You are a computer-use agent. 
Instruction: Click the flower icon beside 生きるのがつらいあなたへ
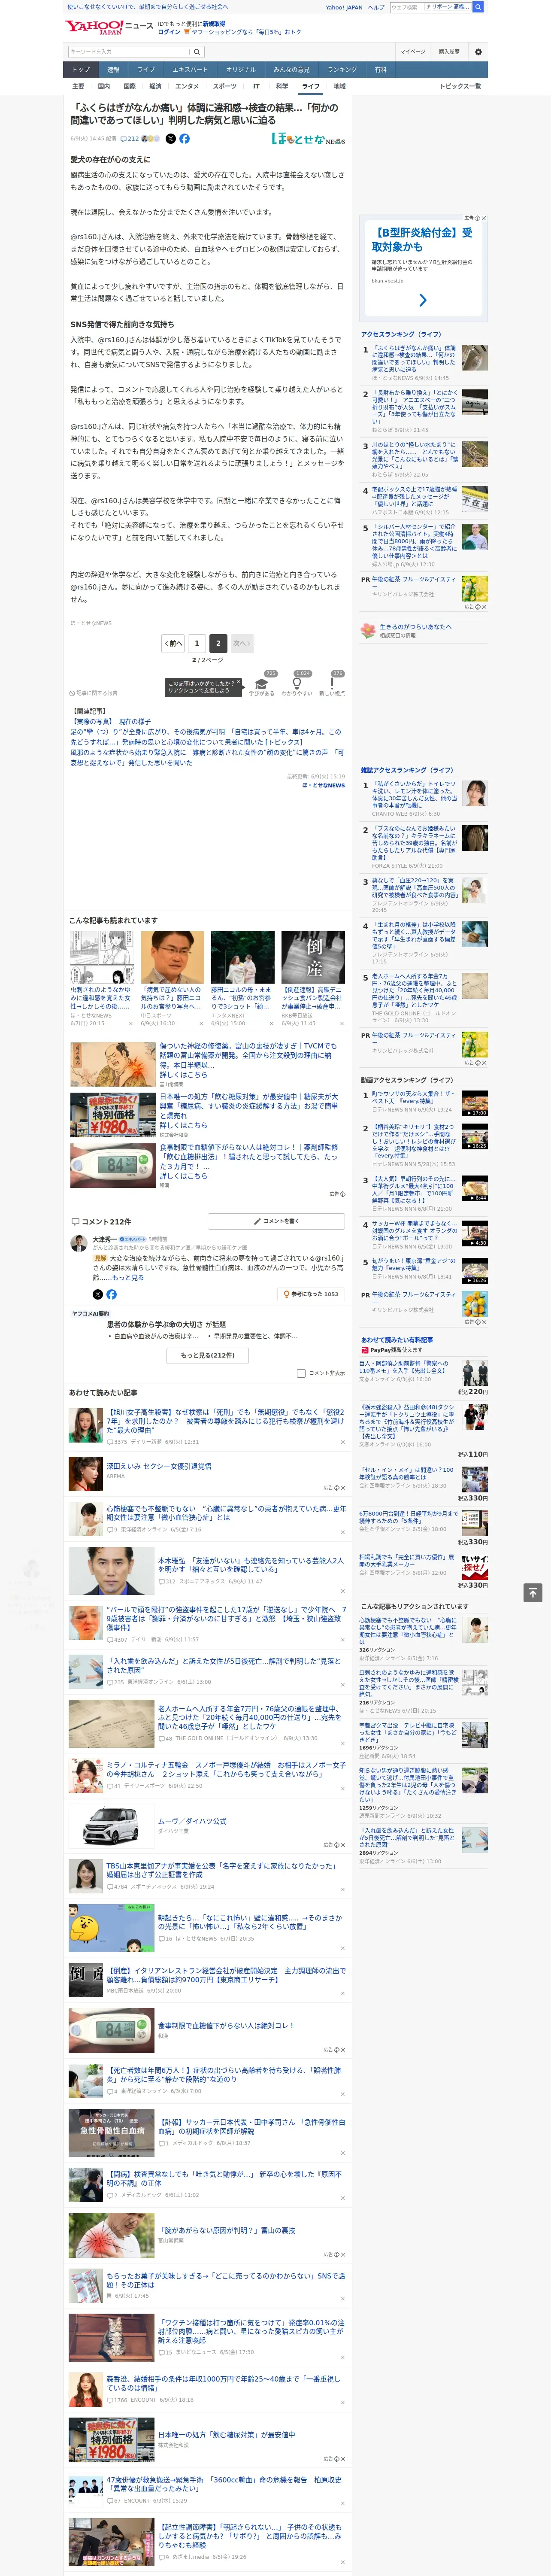tap(368, 631)
